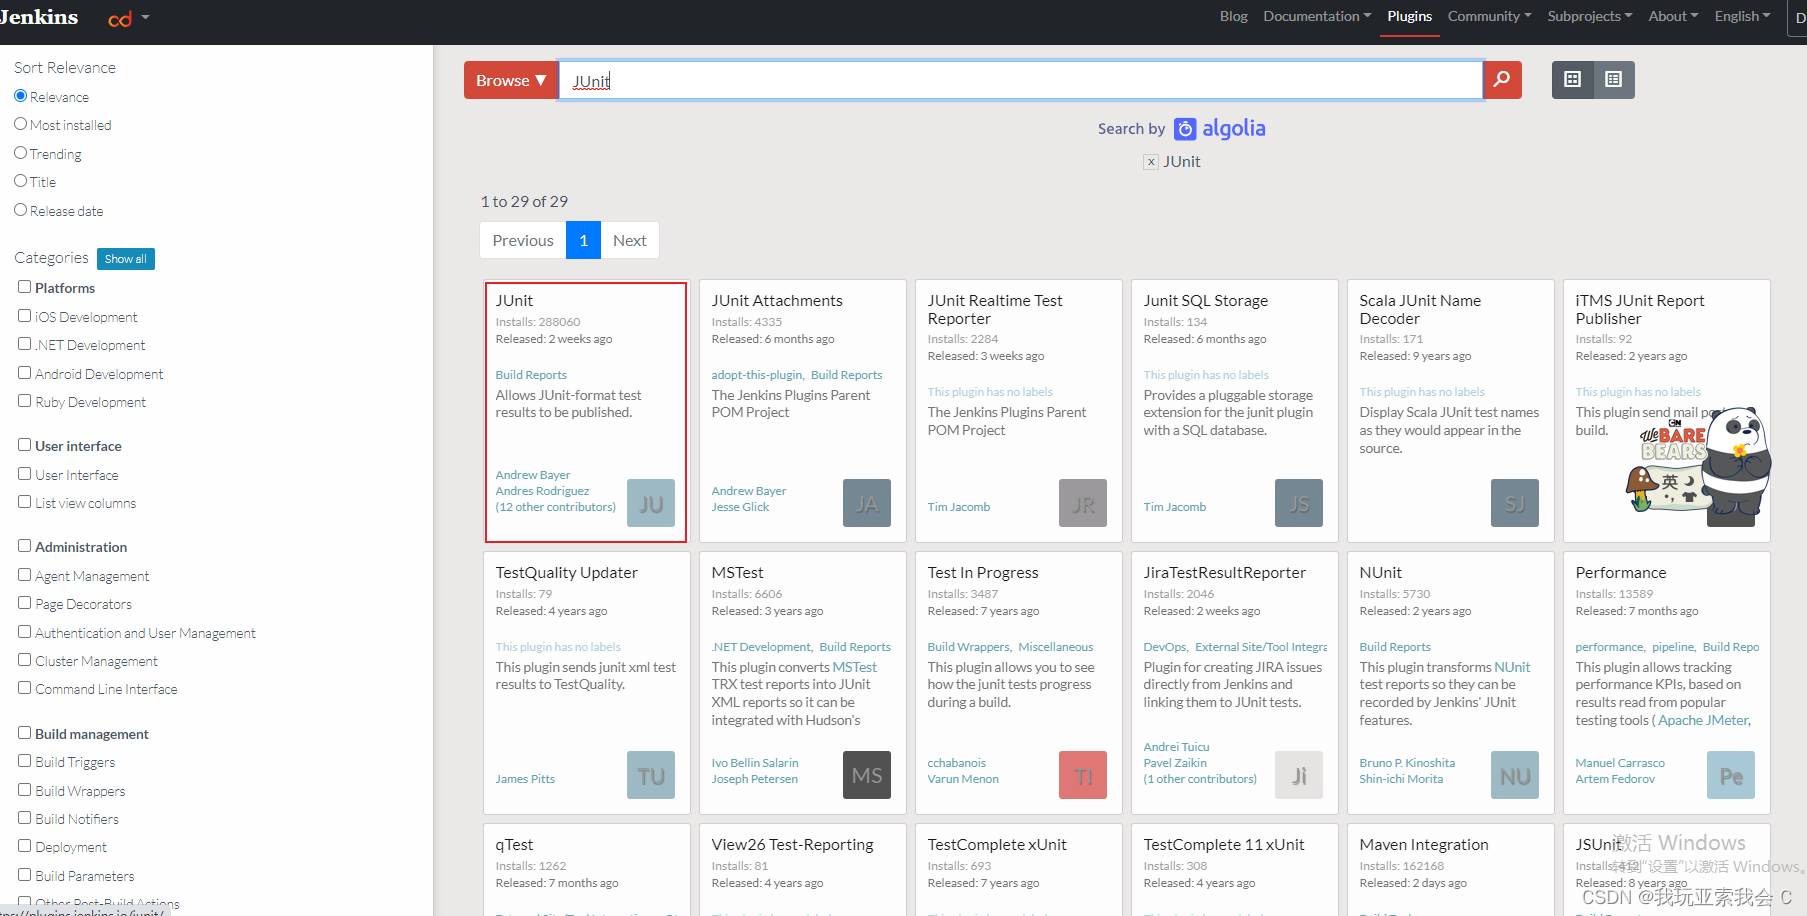Screen dimensions: 1807x916
Task: Open the JUnit Attachments plugin title
Action: click(777, 301)
